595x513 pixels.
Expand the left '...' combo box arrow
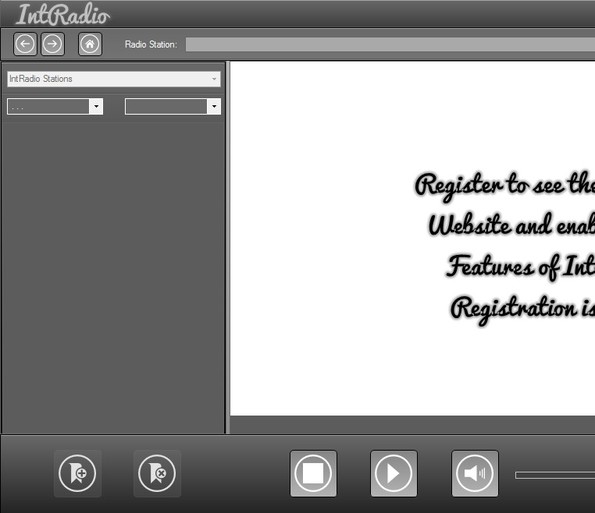(x=96, y=106)
